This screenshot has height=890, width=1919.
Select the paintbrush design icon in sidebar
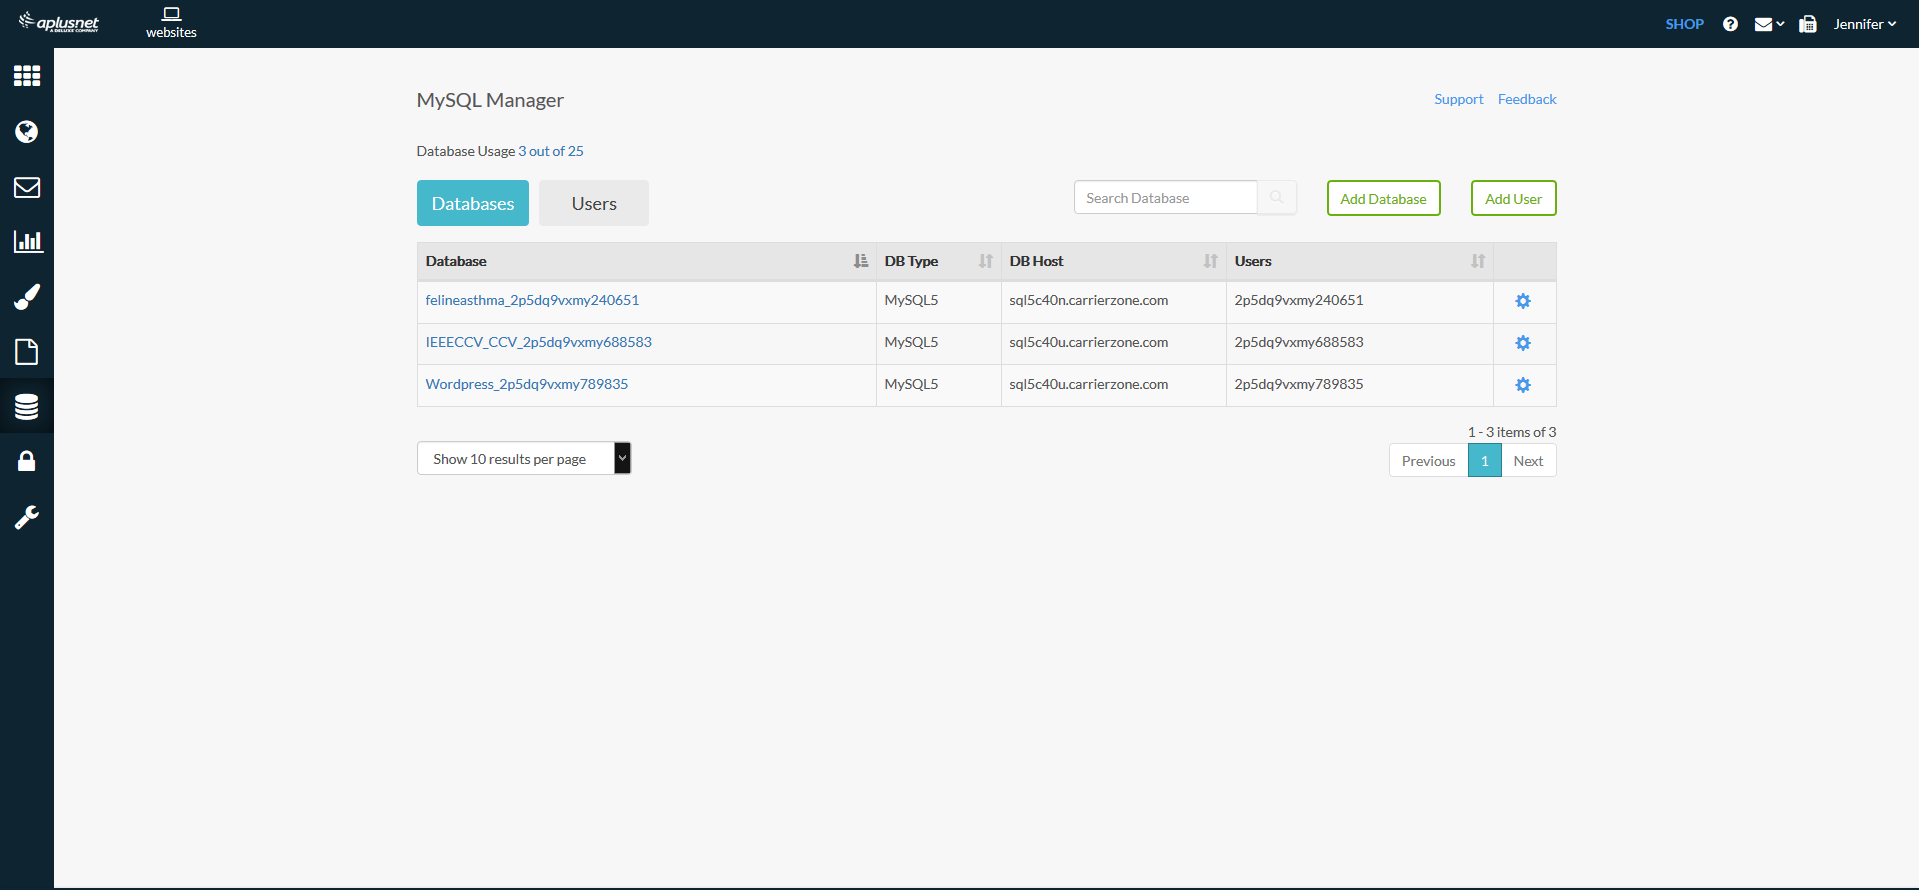[27, 297]
